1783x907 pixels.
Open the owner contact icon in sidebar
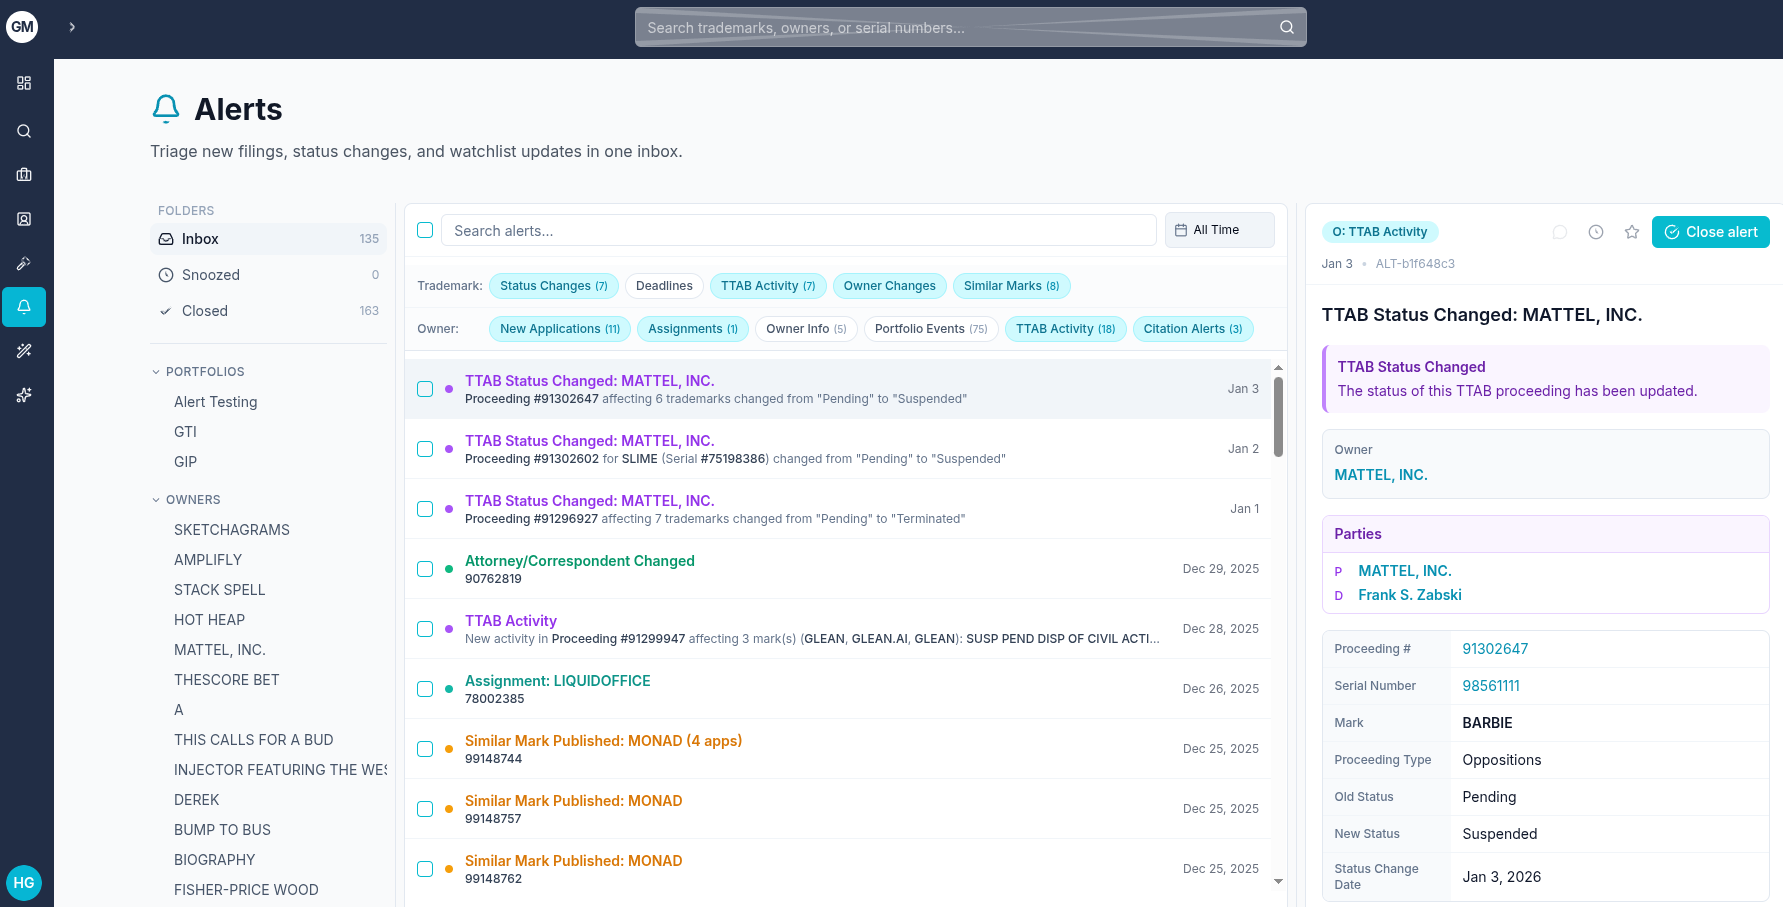coord(24,219)
